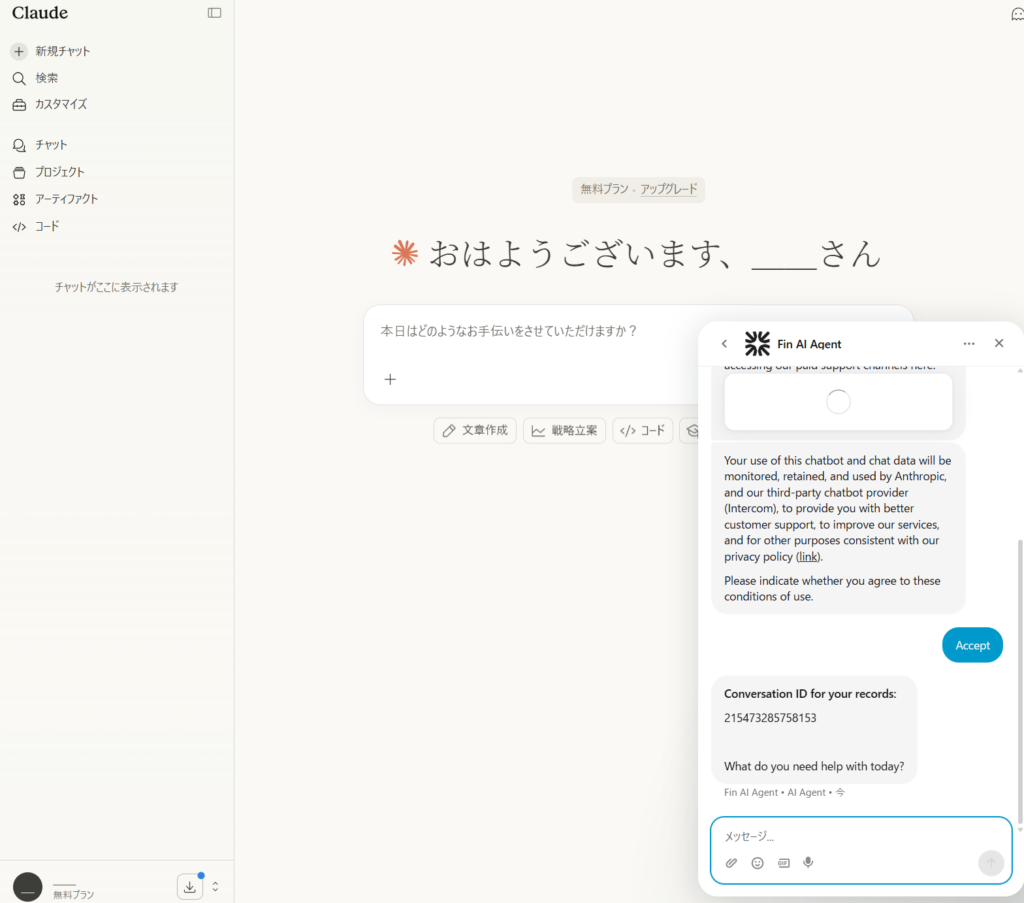Viewport: 1024px width, 903px height.
Task: Click the Accept button in the chat
Action: point(972,645)
